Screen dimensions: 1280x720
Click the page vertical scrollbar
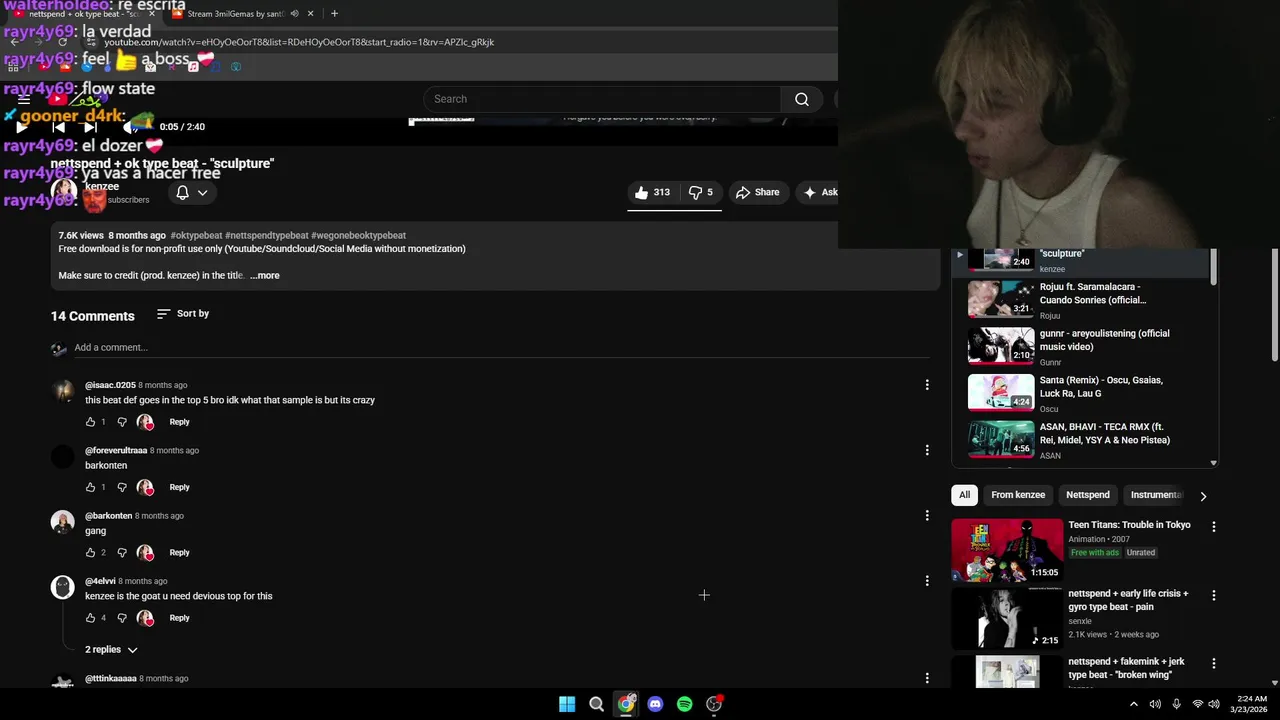coord(1274,305)
